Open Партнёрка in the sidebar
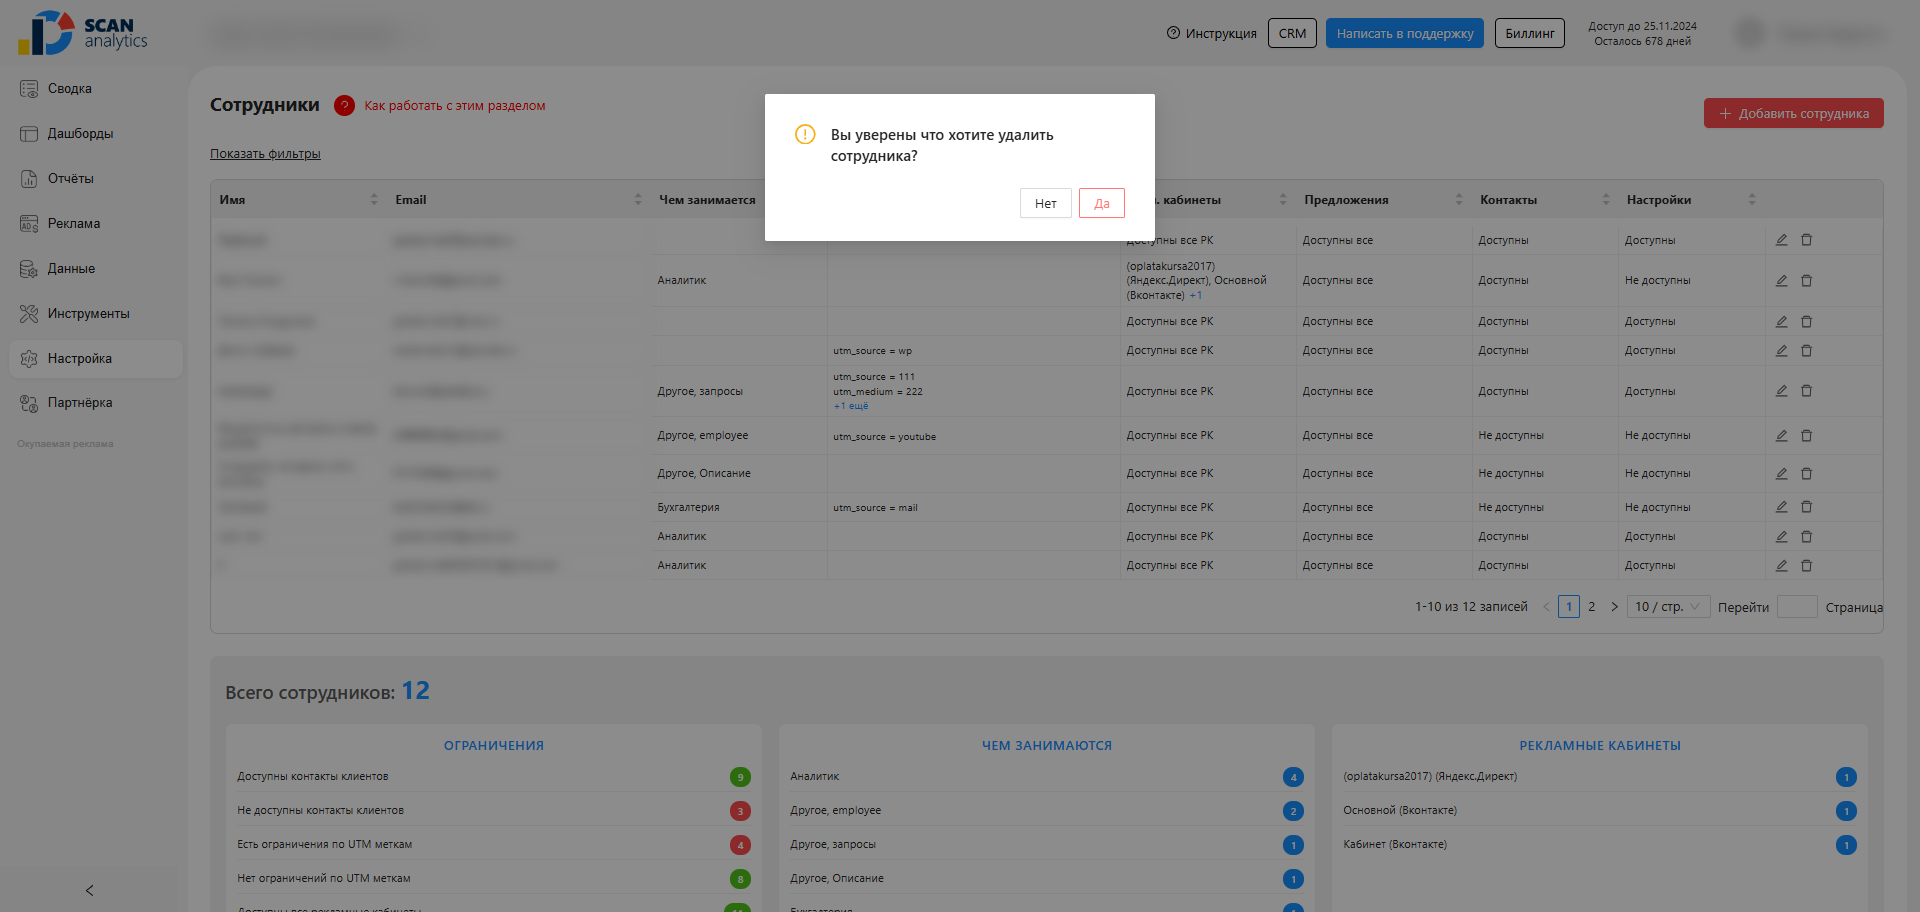The height and width of the screenshot is (912, 1920). coord(80,403)
